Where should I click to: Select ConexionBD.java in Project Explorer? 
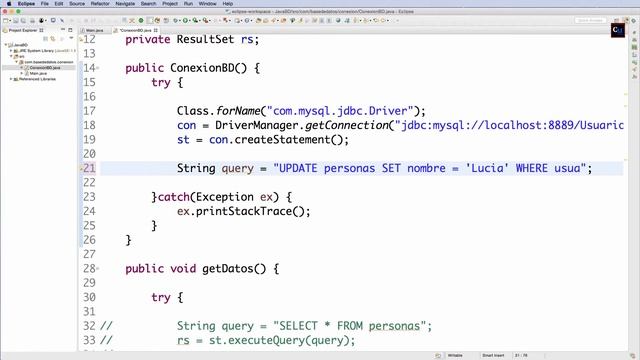pyautogui.click(x=44, y=68)
